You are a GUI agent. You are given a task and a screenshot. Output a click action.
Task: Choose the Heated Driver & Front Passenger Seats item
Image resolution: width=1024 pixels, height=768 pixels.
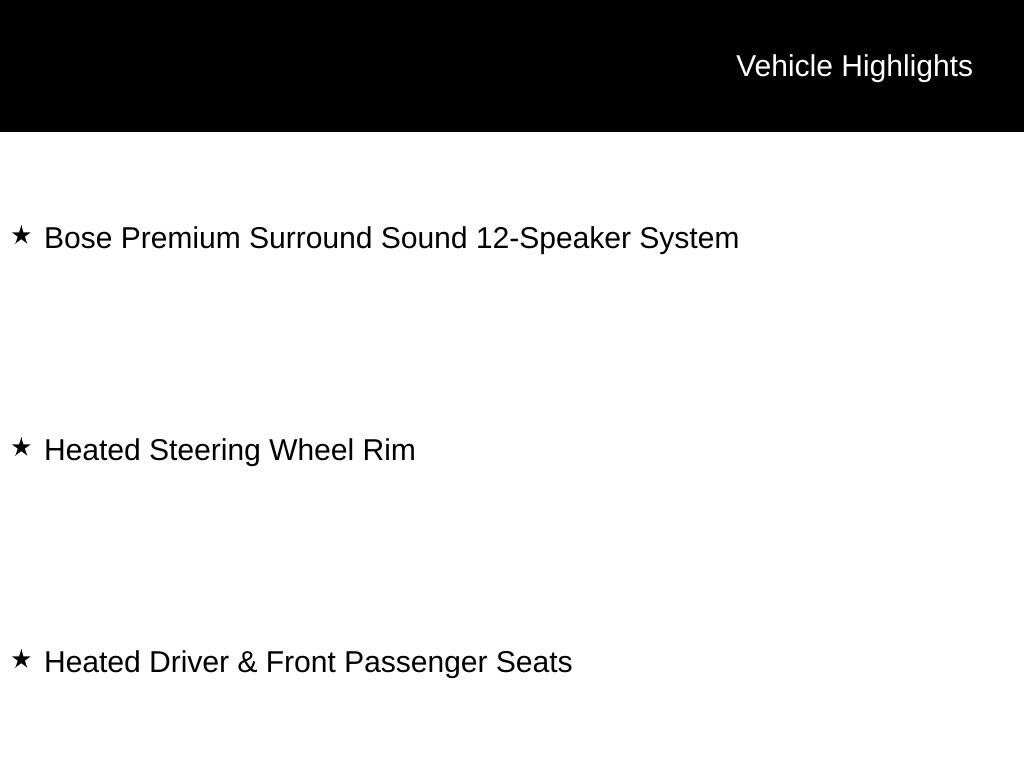coord(308,662)
